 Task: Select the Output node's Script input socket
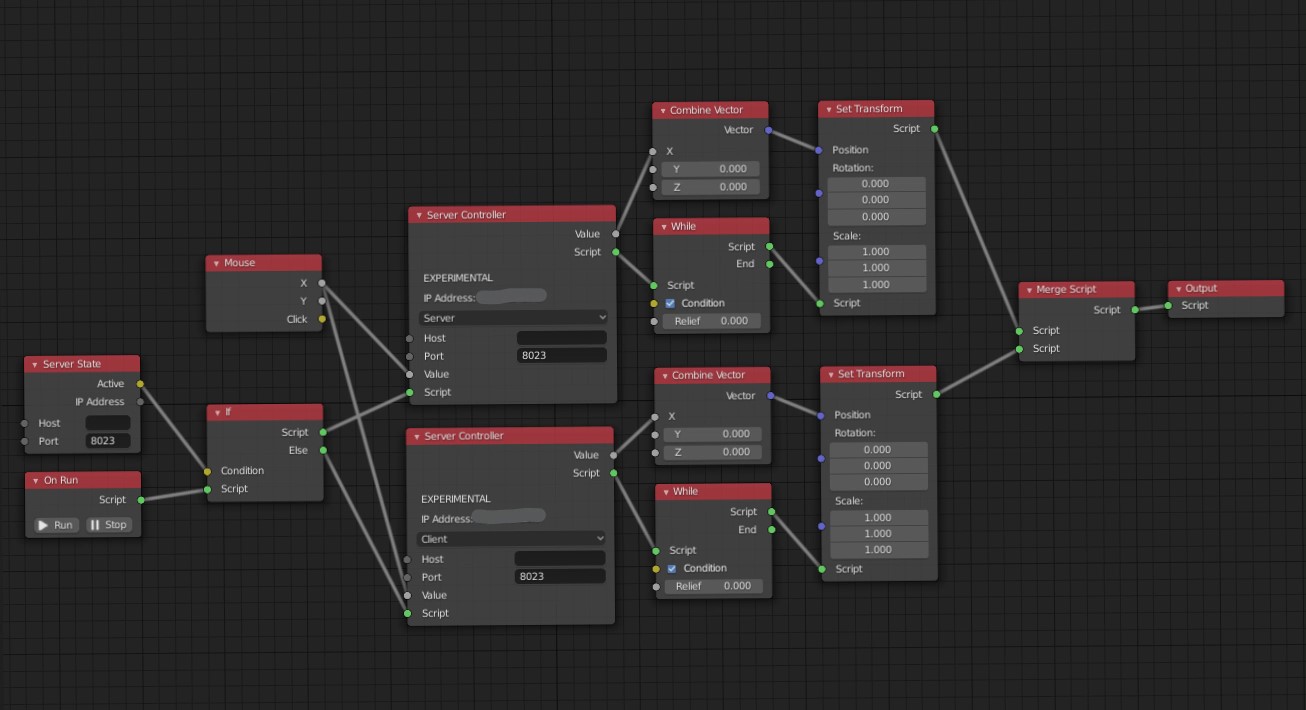tap(1168, 306)
